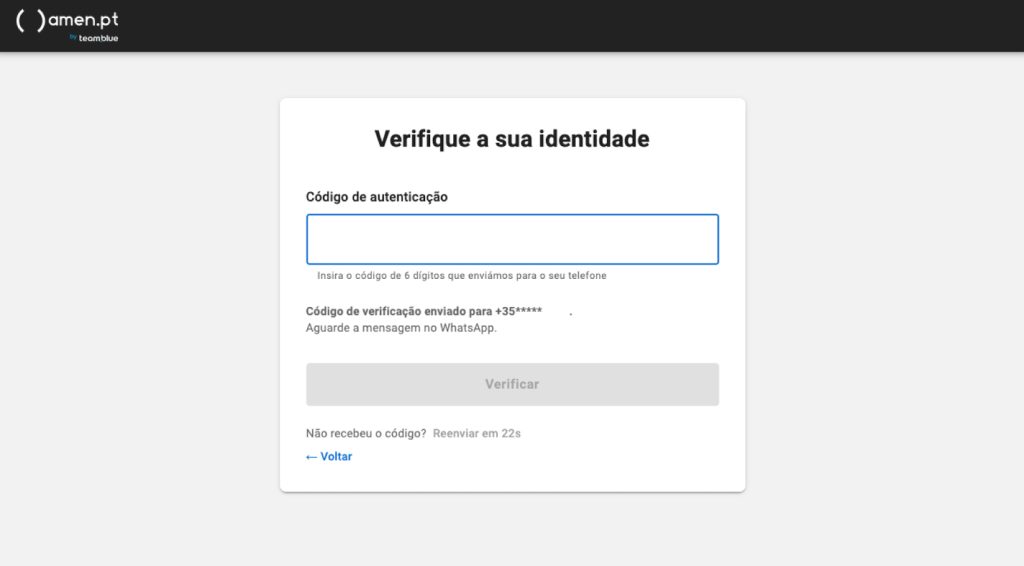Click the amen.pt wordmark text
This screenshot has width=1024, height=566.
tap(82, 20)
